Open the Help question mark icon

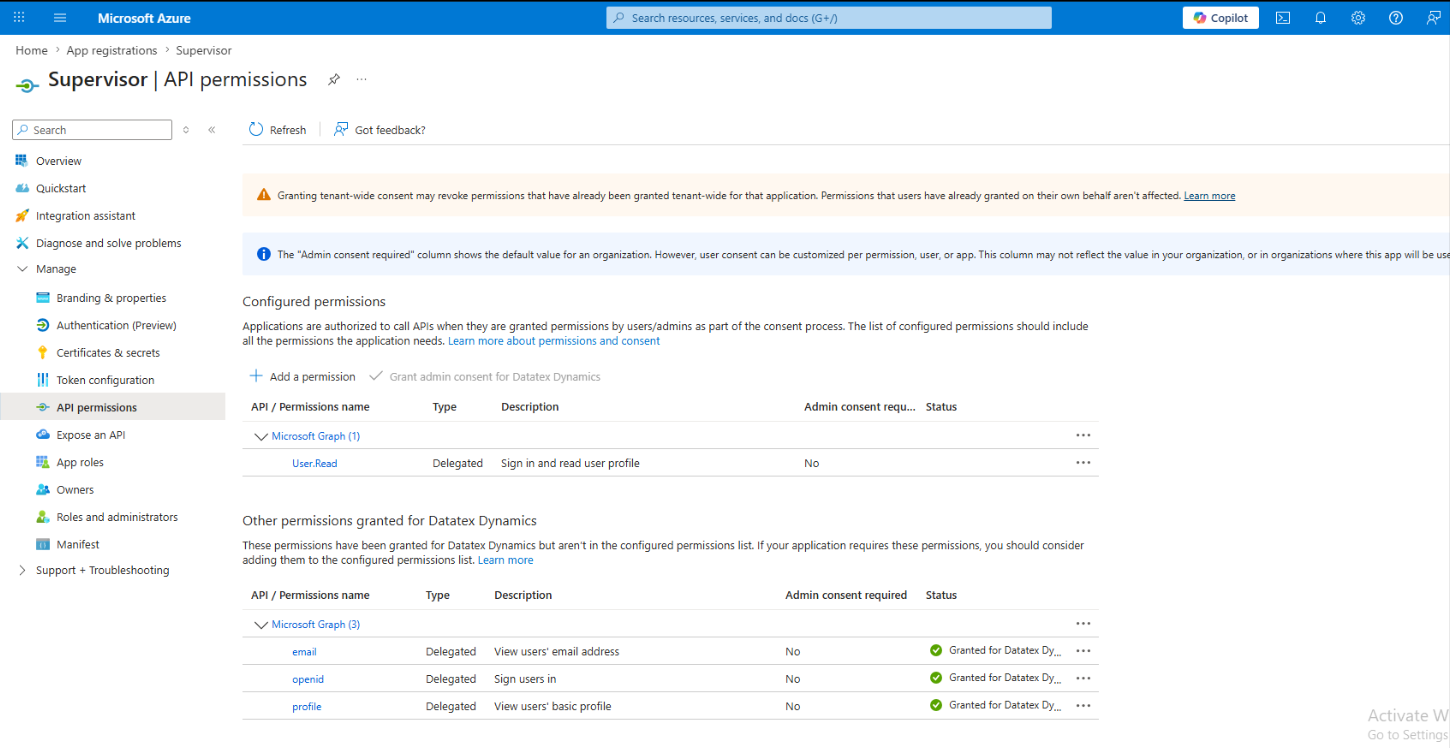[1396, 18]
